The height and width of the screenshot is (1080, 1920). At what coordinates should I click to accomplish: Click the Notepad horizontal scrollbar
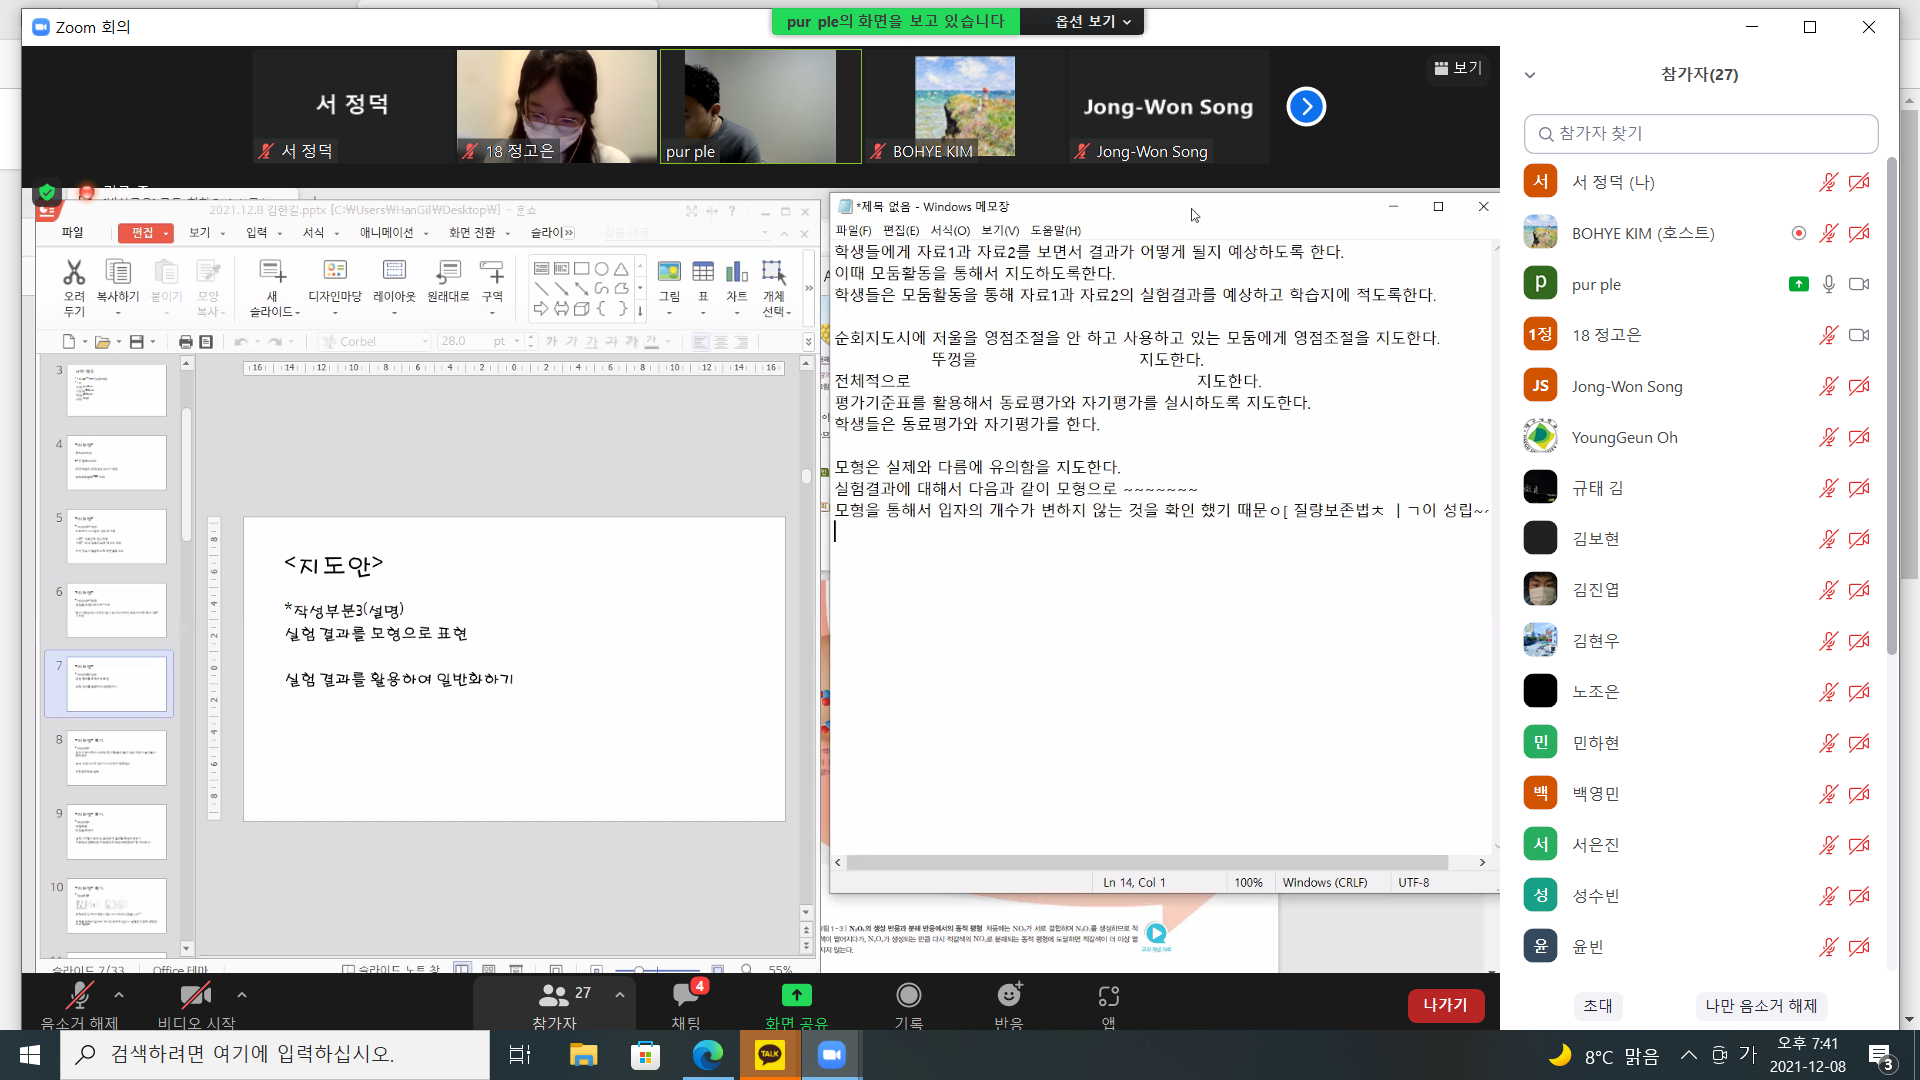point(1146,862)
